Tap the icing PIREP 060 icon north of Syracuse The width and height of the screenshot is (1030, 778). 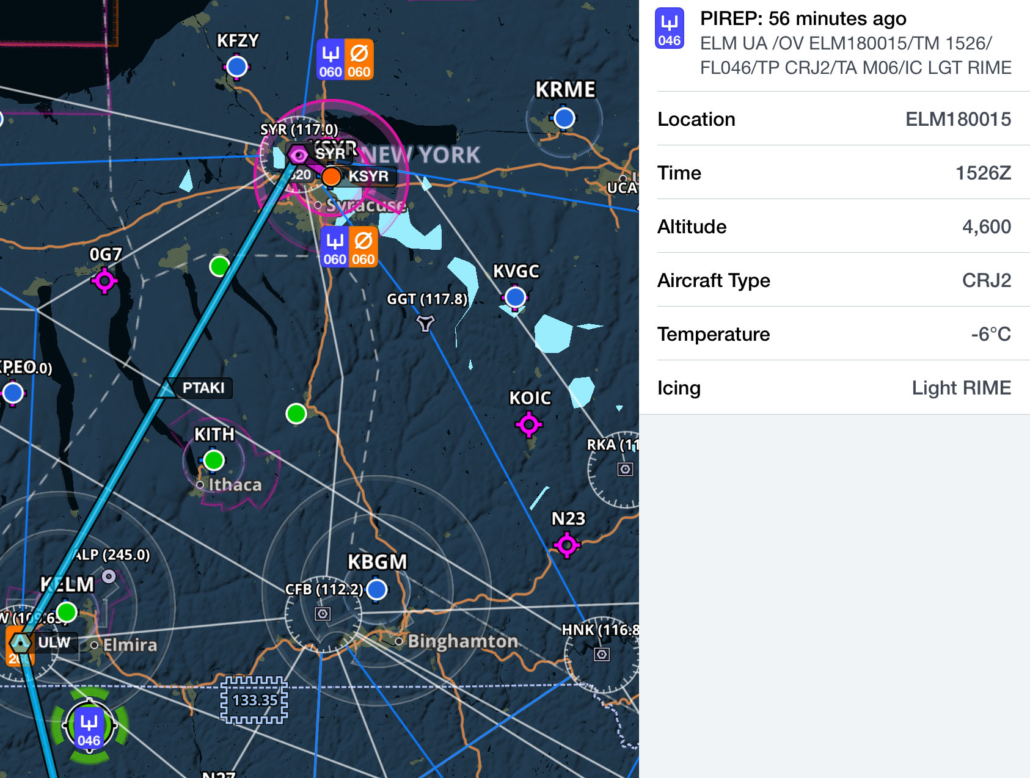(330, 60)
